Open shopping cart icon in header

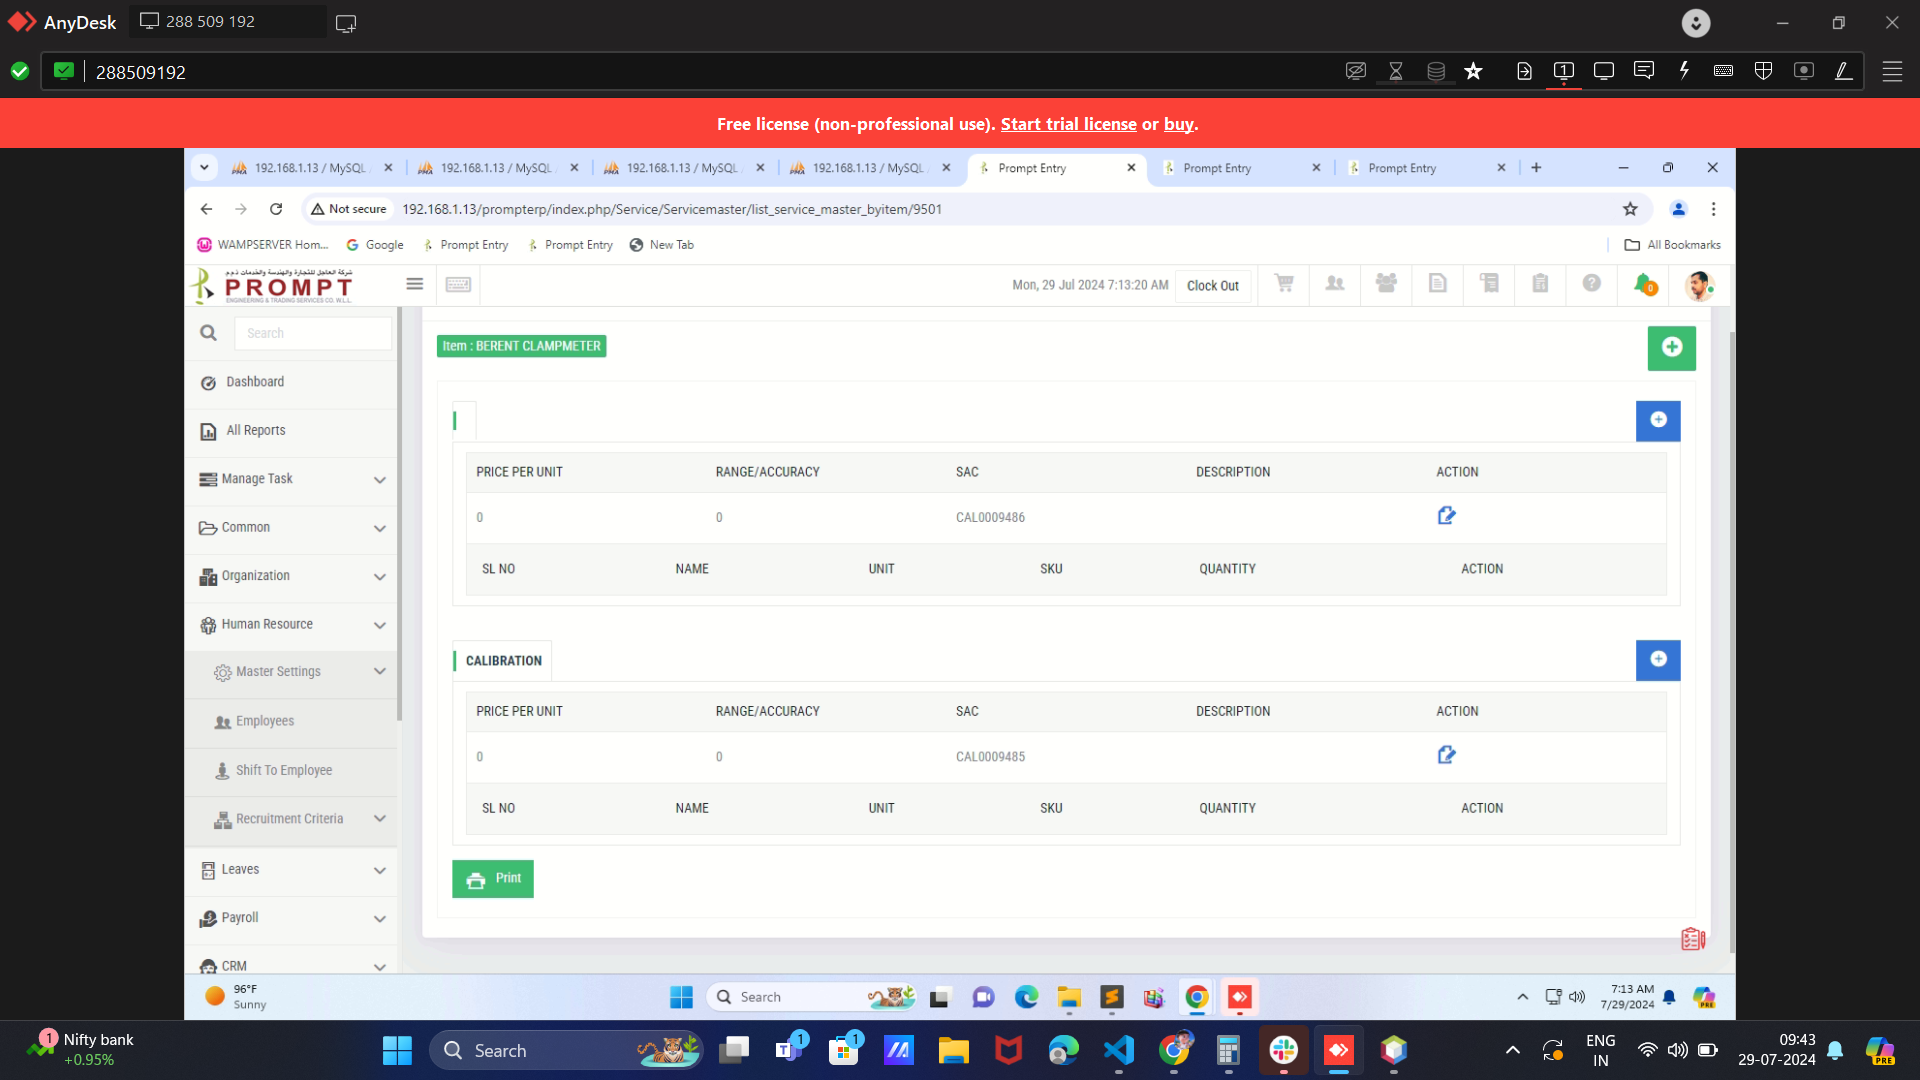[x=1284, y=284]
